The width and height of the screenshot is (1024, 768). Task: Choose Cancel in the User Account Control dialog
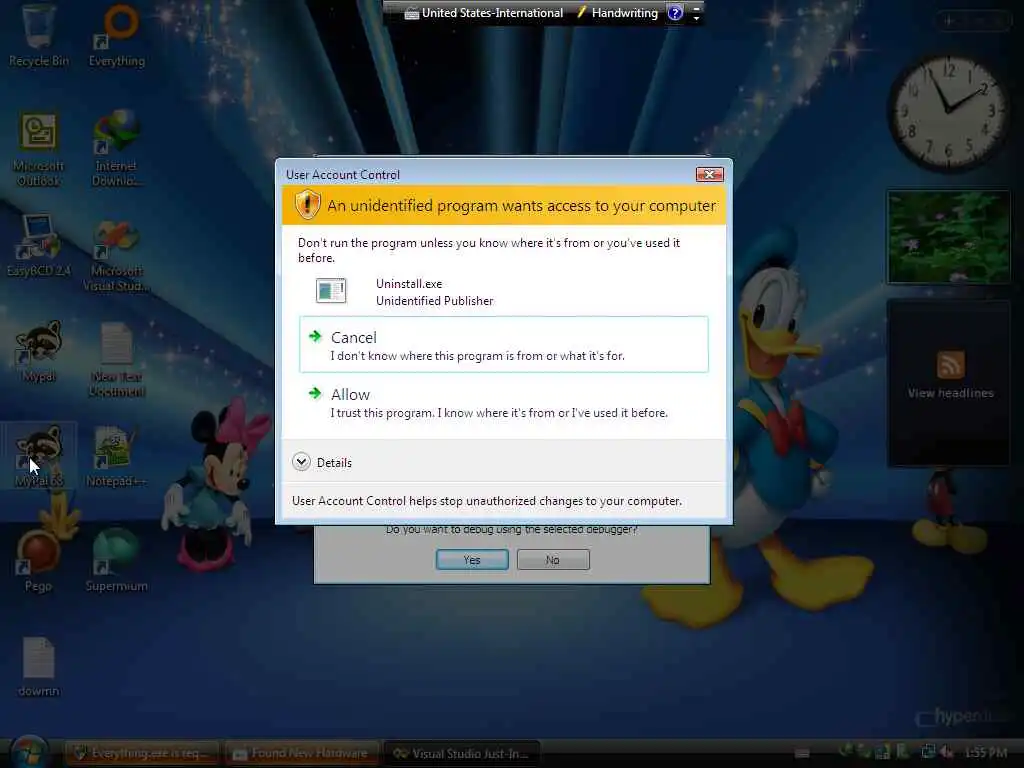[504, 345]
